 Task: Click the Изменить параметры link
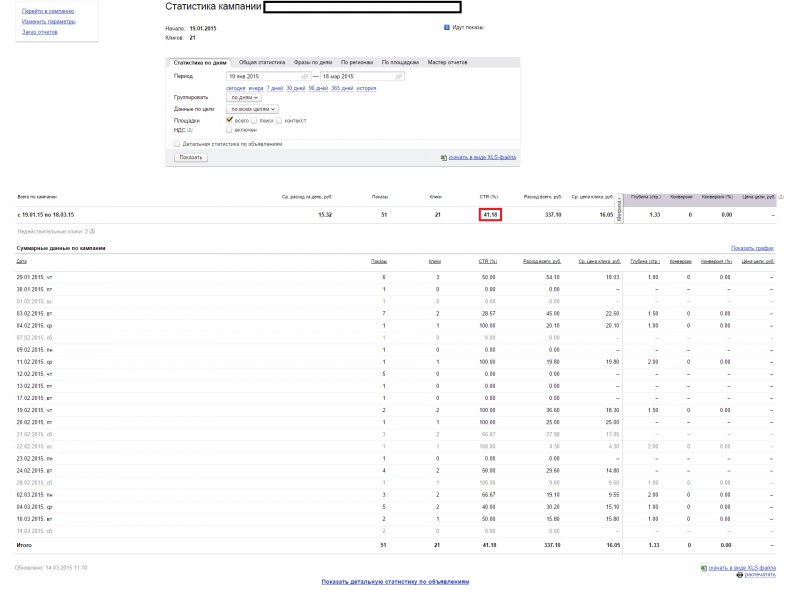tap(48, 21)
